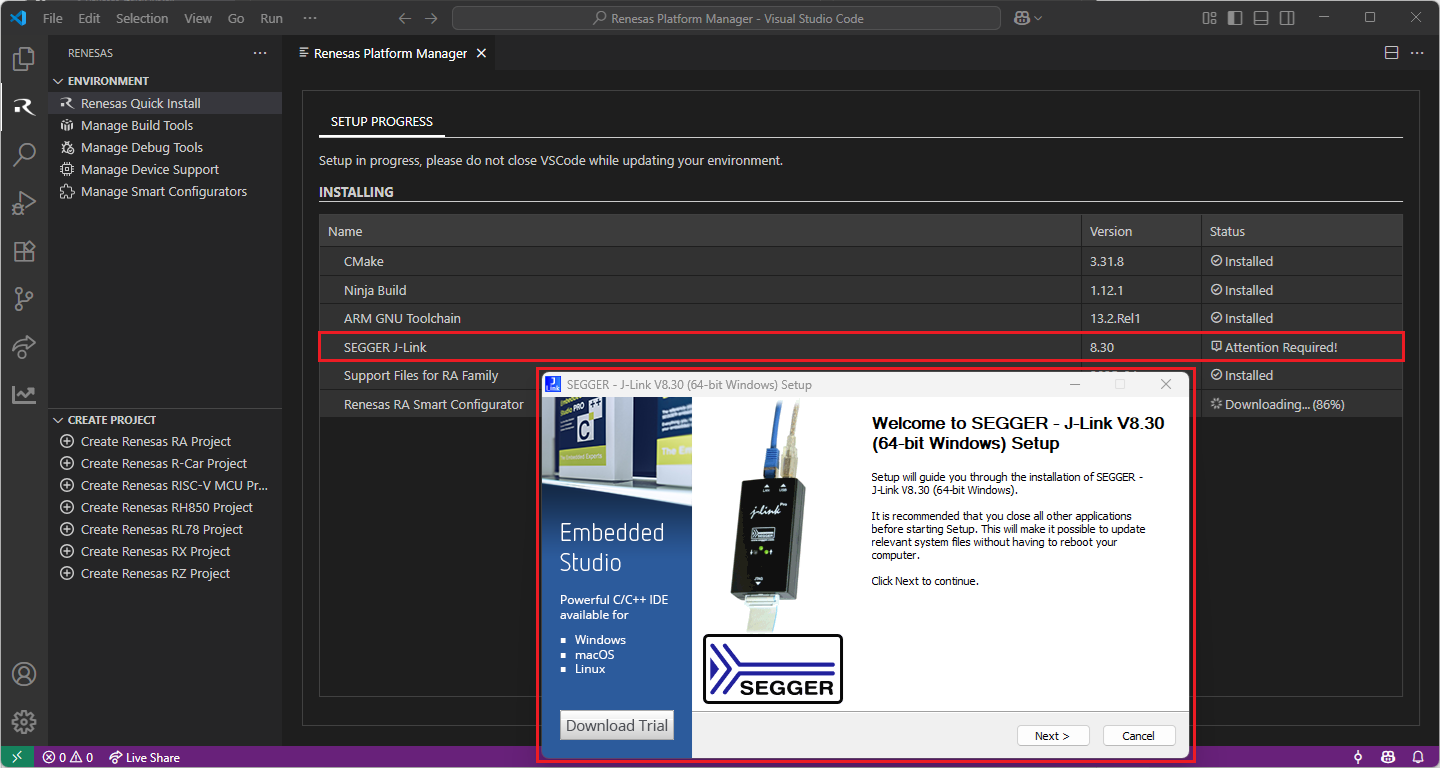Open the Search view in activity bar
Viewport: 1440px width, 768px height.
tap(24, 155)
